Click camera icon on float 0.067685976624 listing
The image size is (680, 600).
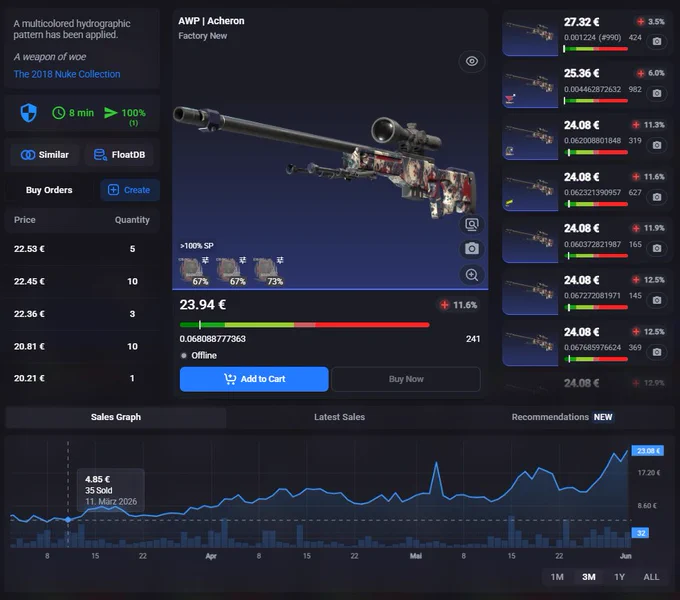(x=657, y=352)
